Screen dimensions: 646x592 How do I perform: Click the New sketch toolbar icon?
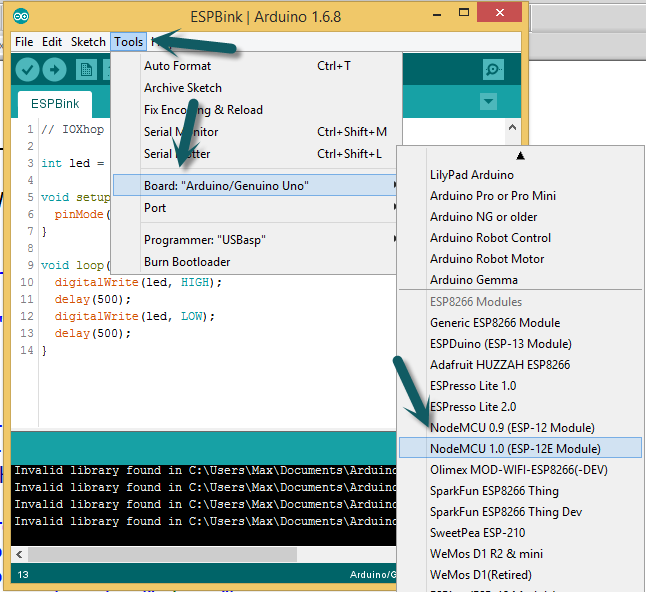tap(86, 70)
